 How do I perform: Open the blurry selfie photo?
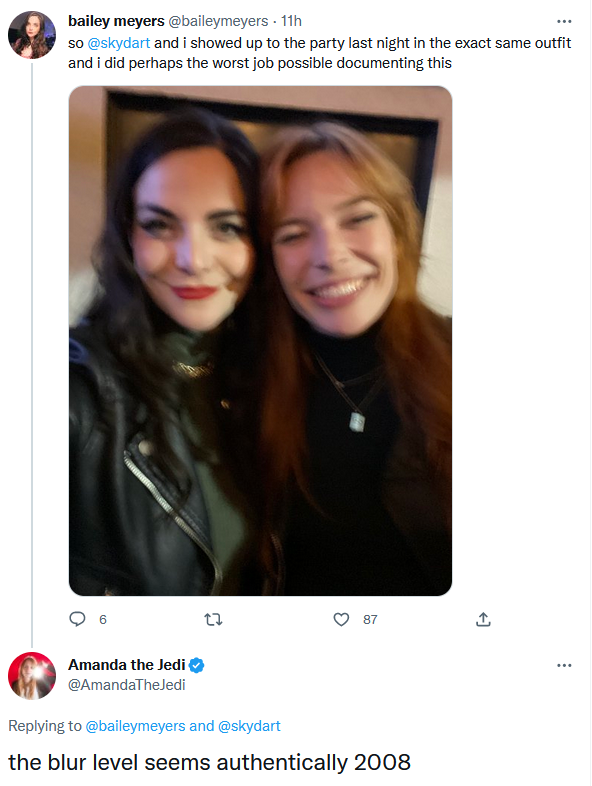coord(260,341)
